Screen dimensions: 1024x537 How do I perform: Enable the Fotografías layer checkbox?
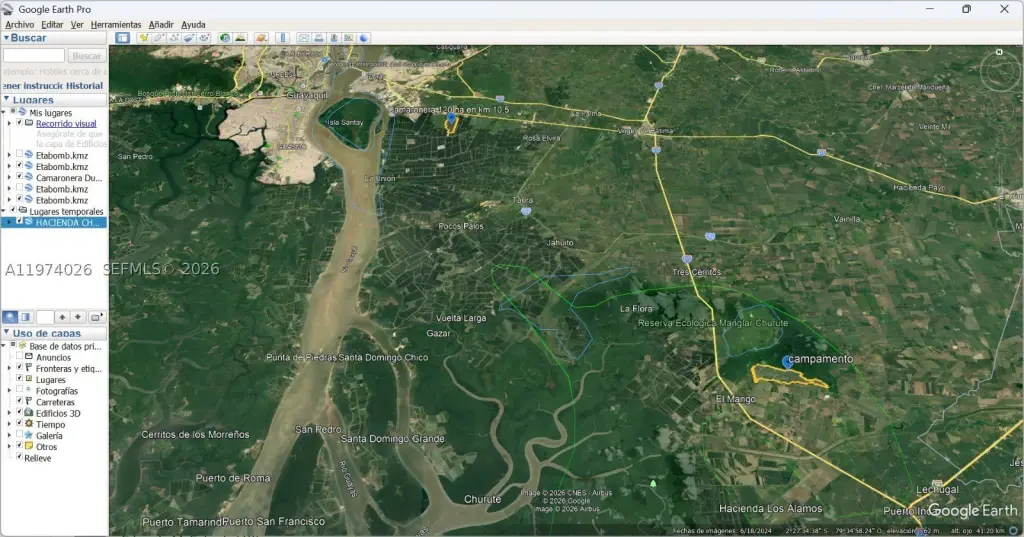coord(20,391)
